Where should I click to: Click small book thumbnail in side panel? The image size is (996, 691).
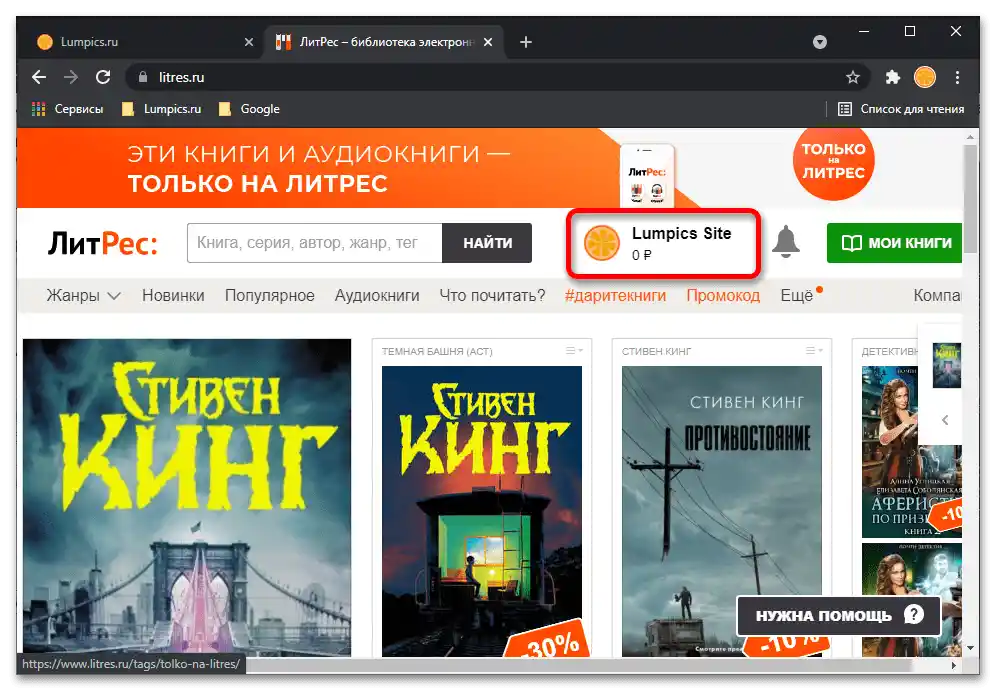946,365
